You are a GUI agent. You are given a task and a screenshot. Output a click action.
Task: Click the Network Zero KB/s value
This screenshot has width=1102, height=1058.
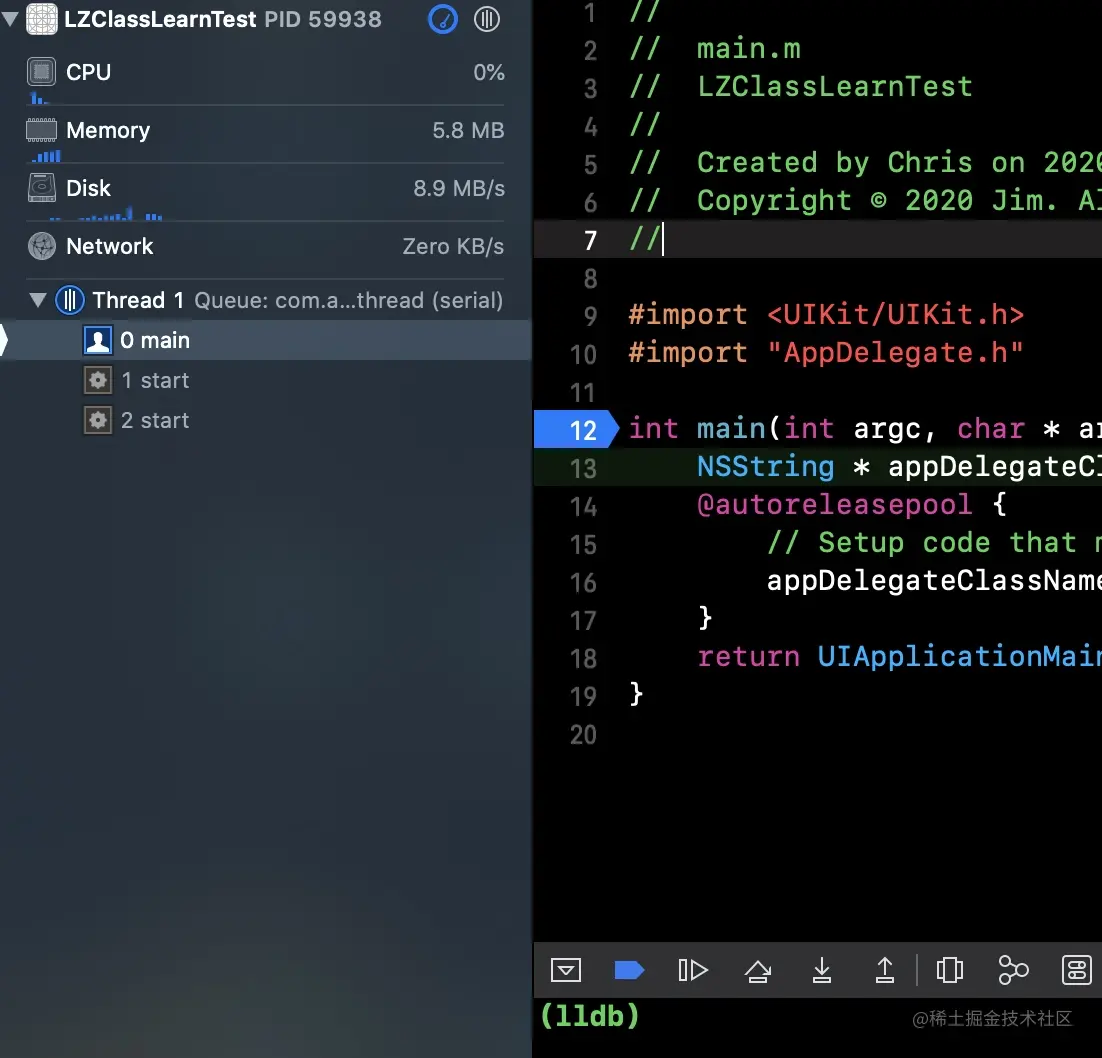click(x=453, y=247)
